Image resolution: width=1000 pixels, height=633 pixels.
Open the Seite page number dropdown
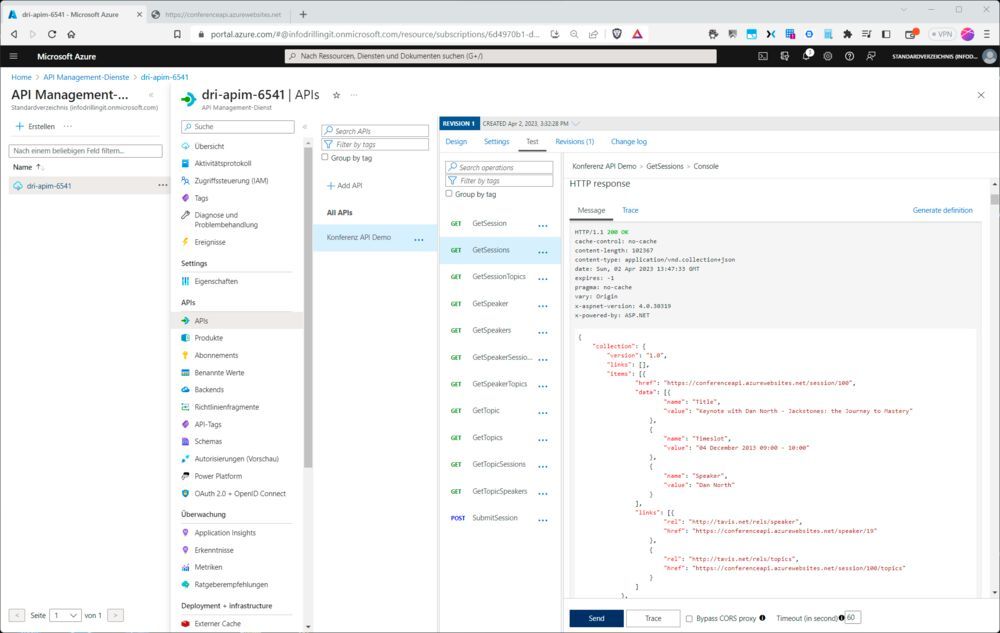tap(63, 615)
